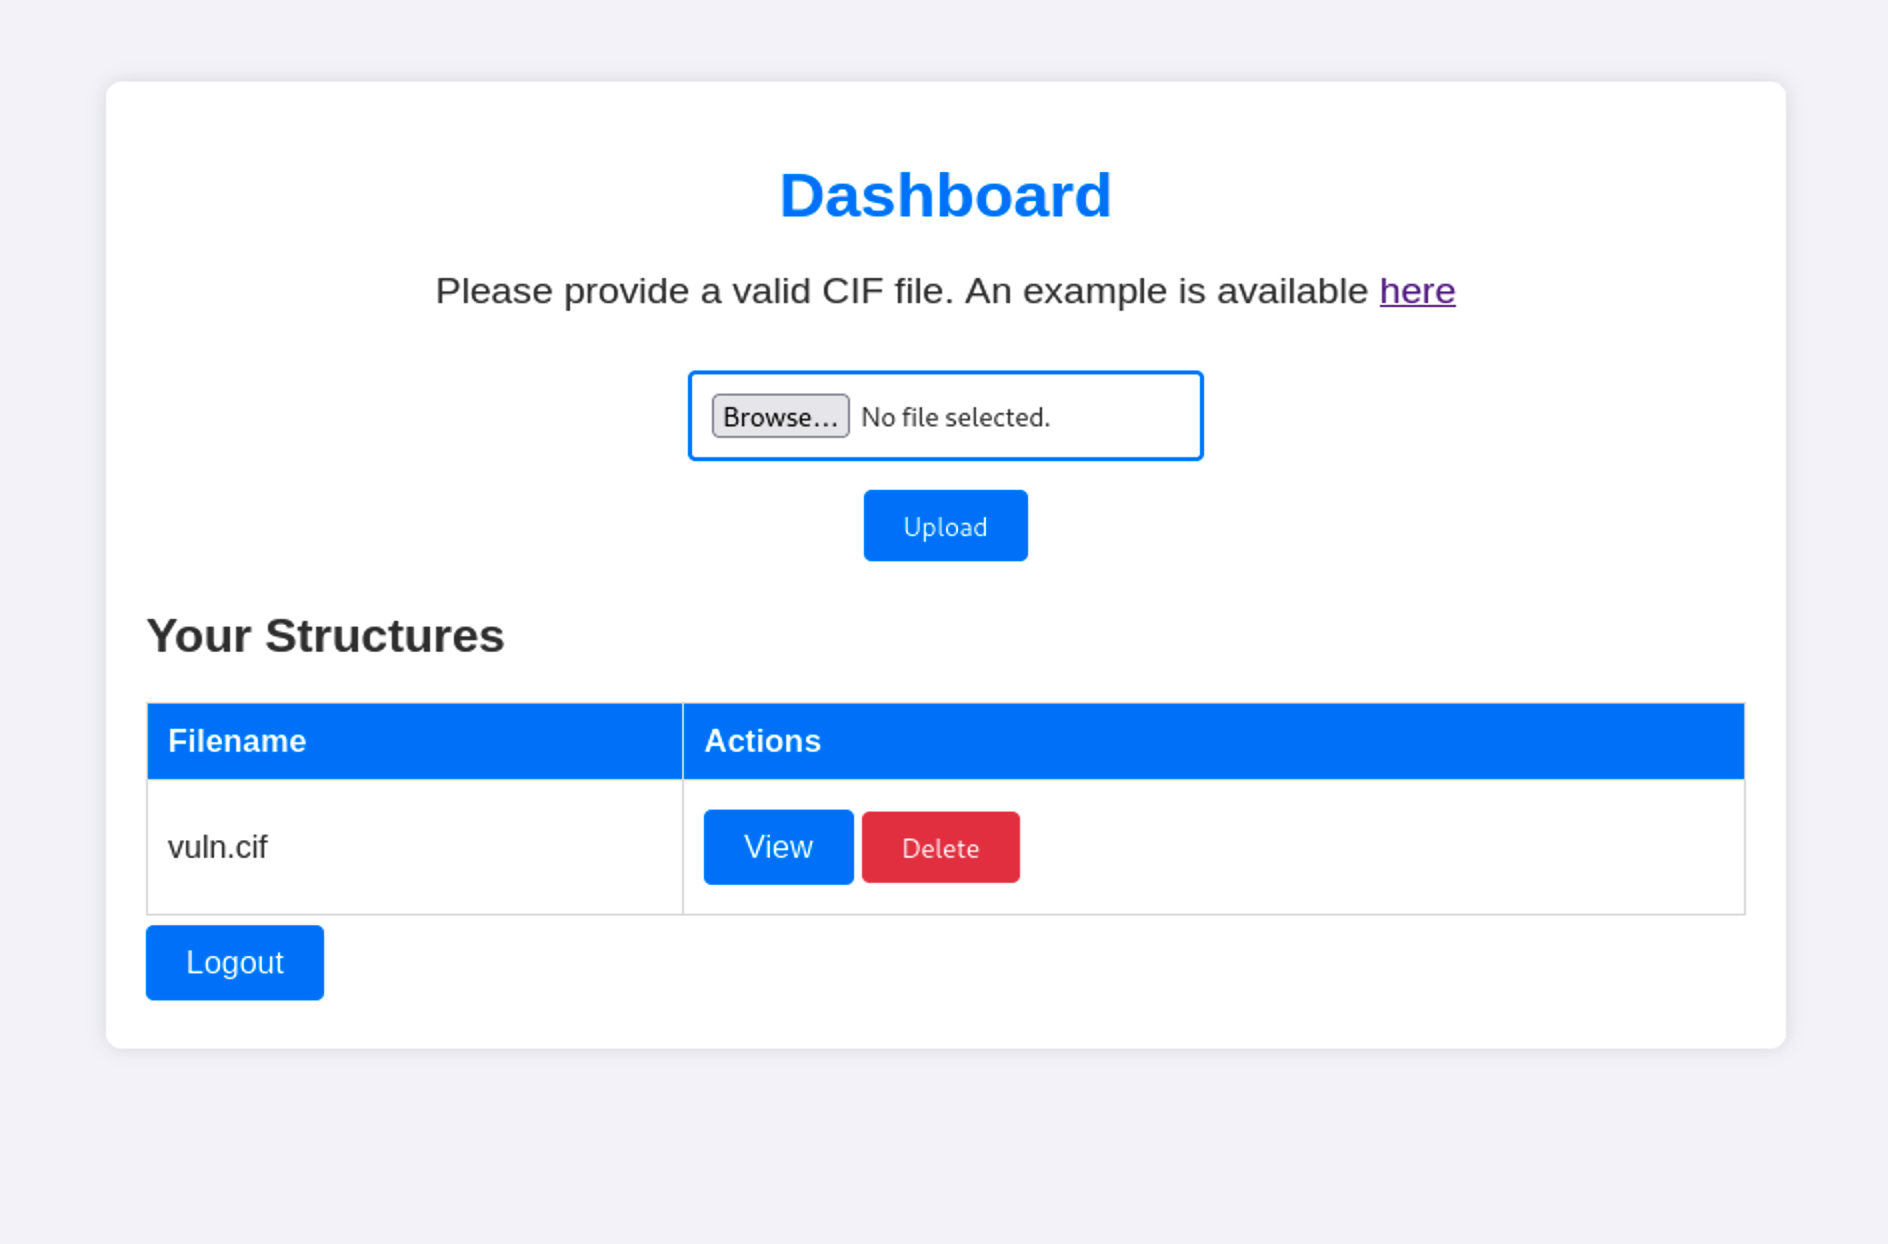This screenshot has height=1244, width=1888.
Task: Click the gray page background below the card
Action: pyautogui.click(x=944, y=1150)
